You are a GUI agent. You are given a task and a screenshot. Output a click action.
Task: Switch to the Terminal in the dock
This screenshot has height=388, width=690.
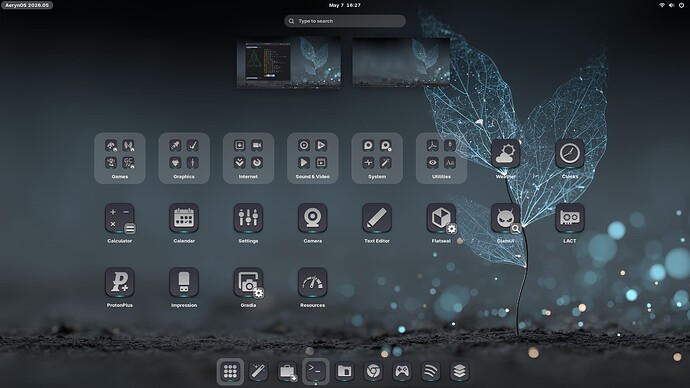316,371
